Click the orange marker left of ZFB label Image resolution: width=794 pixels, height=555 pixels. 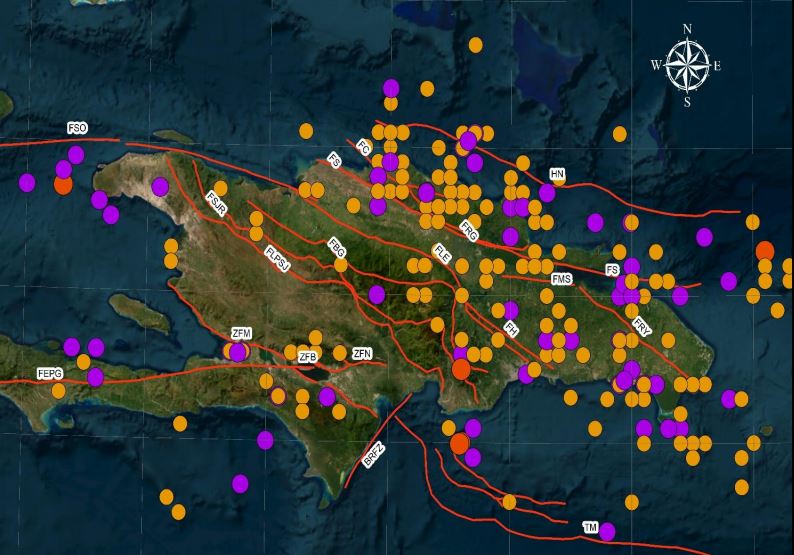pos(292,353)
